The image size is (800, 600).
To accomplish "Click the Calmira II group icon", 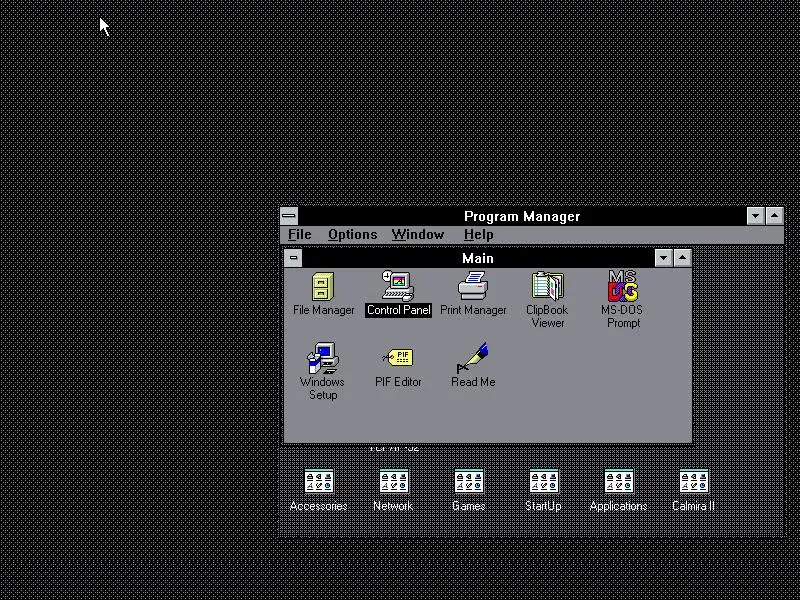I will (694, 481).
